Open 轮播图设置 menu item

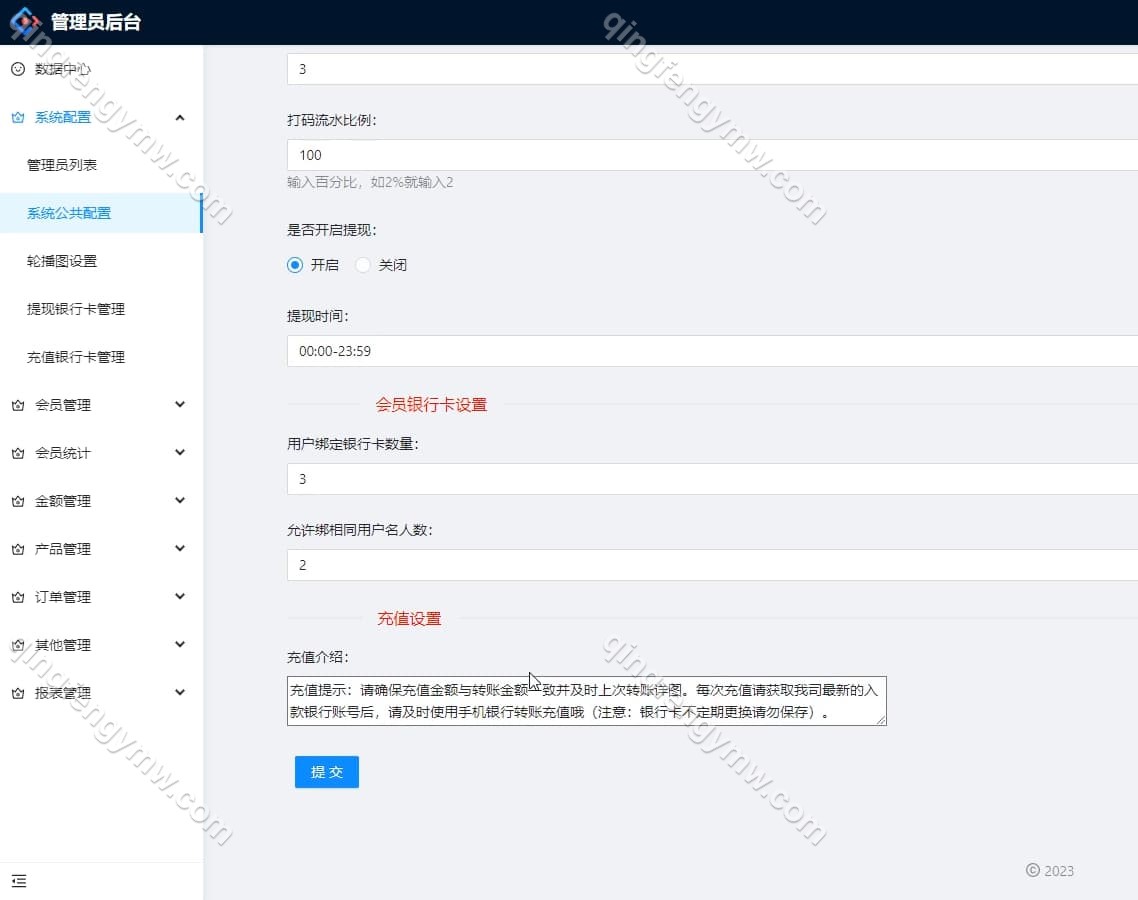(62, 261)
